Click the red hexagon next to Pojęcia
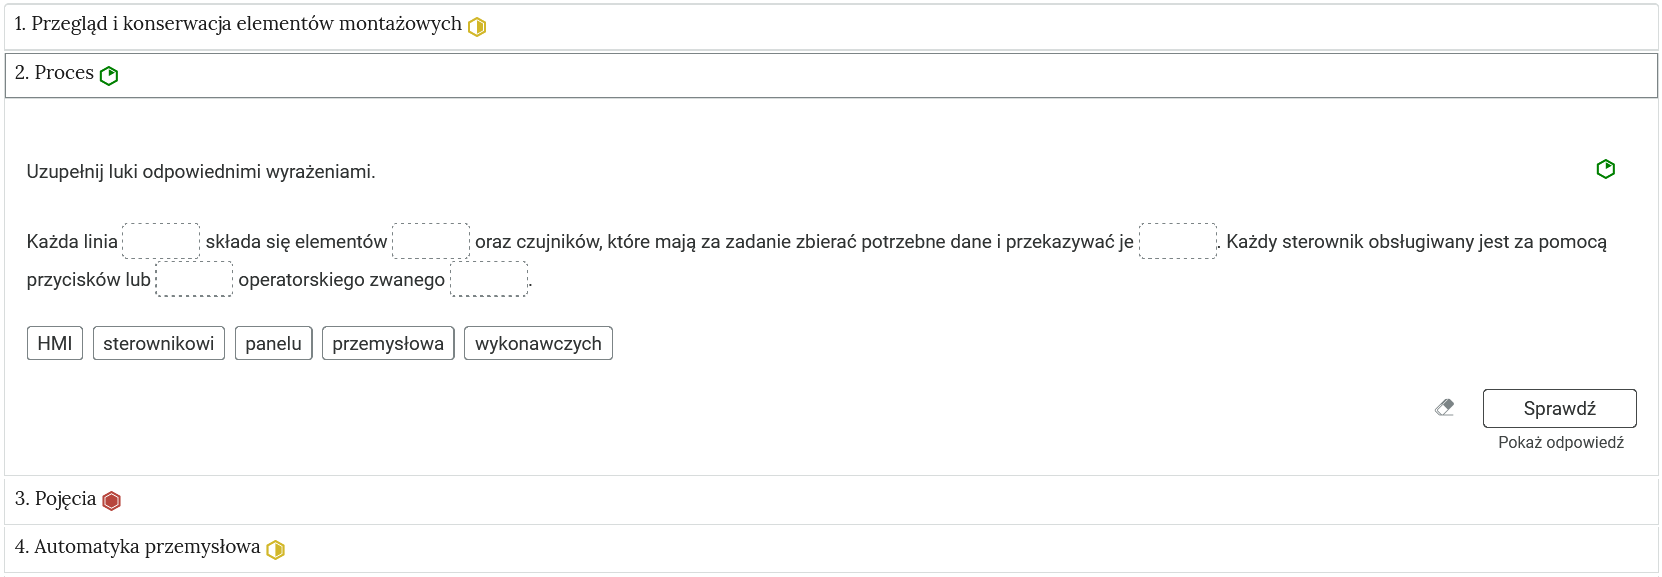The image size is (1662, 577). tap(111, 500)
